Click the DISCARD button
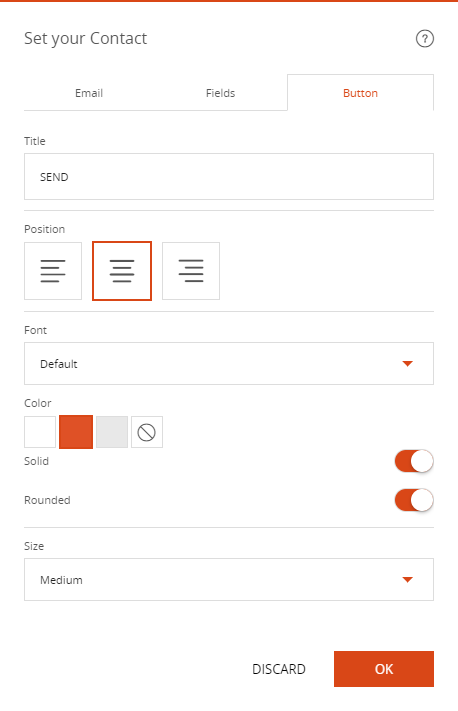458x711 pixels. point(279,669)
